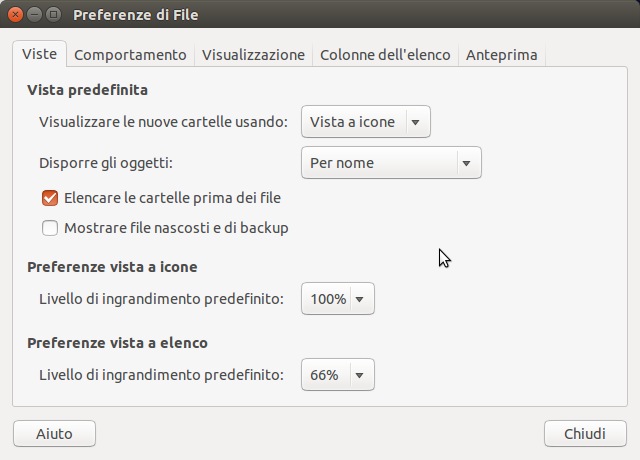Click the Elencare le cartelle prima dei file label
This screenshot has height=460, width=640.
(172, 198)
